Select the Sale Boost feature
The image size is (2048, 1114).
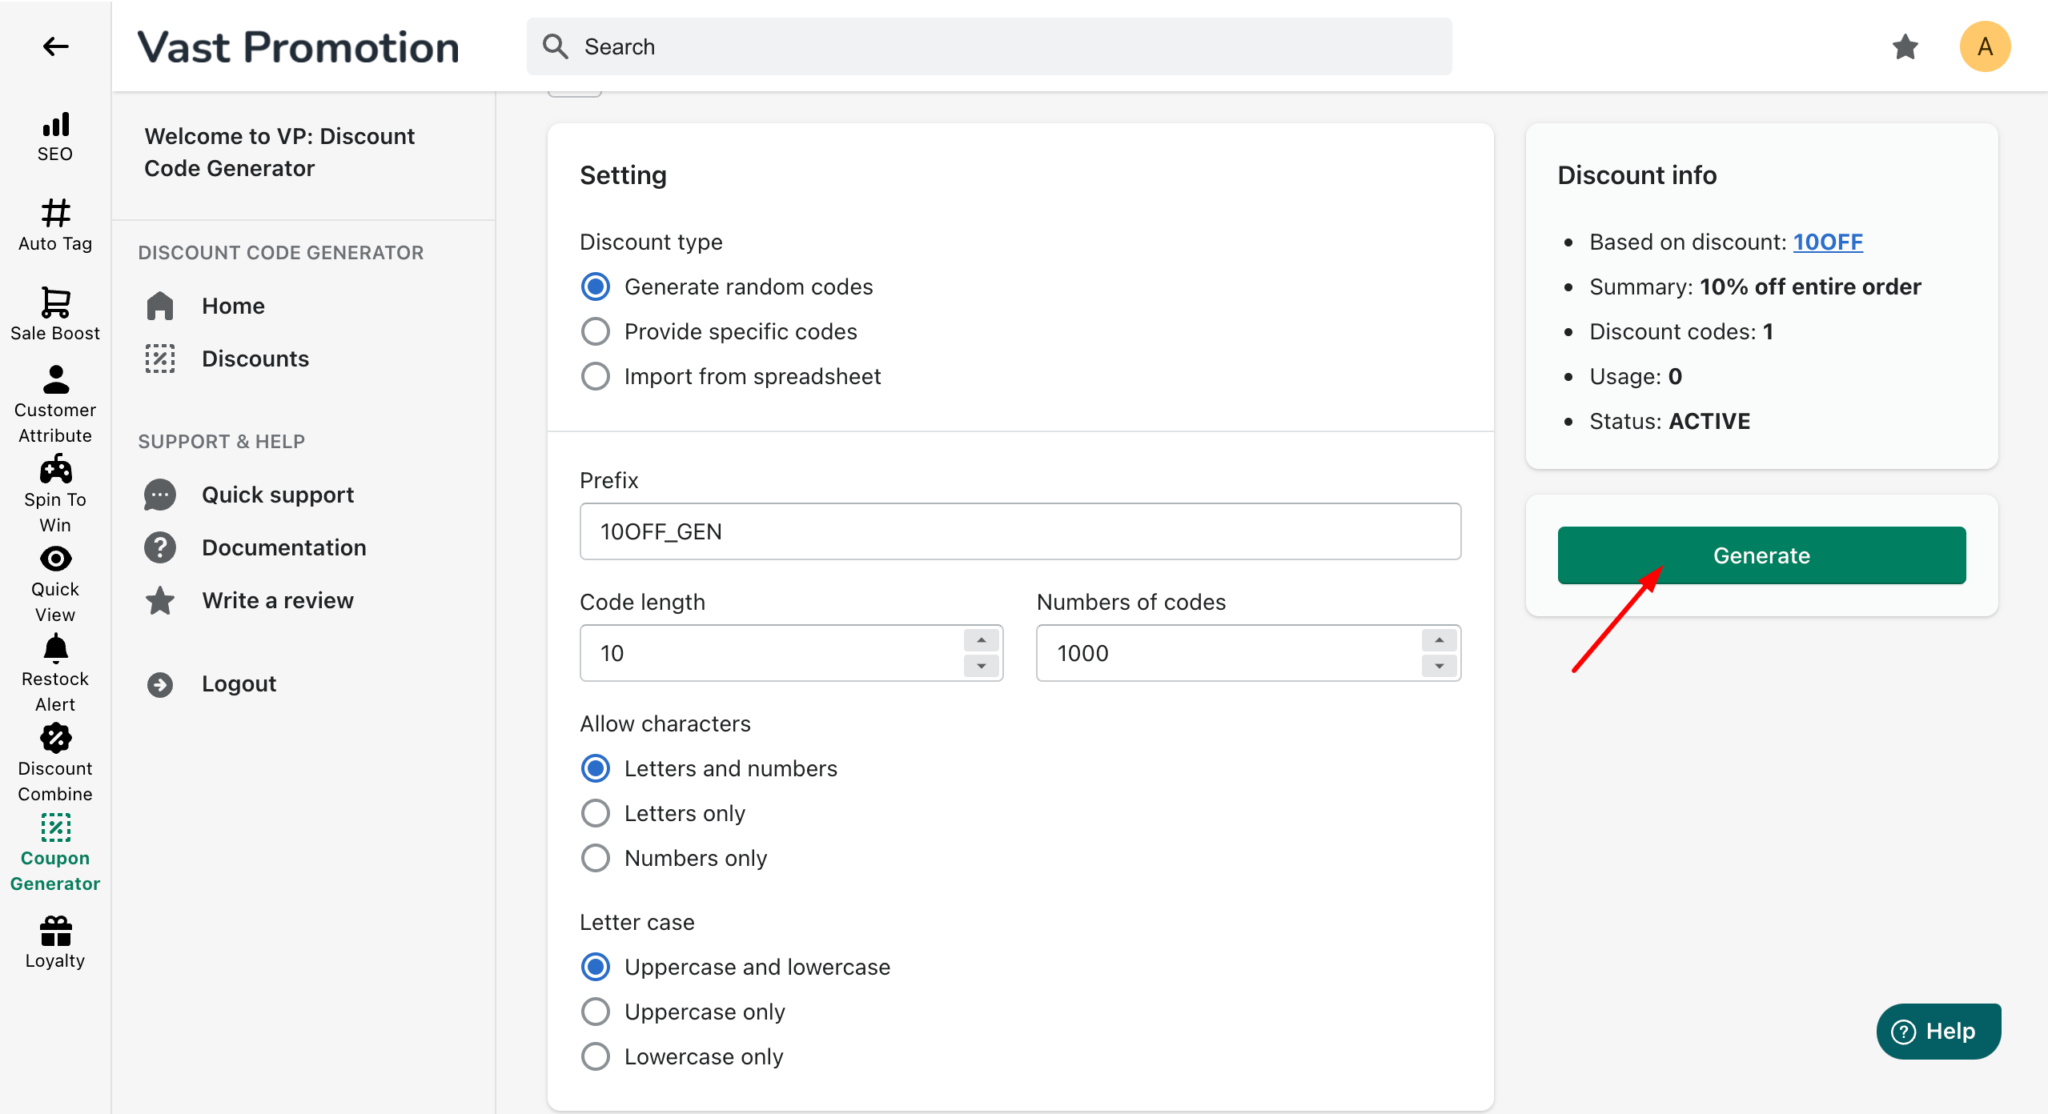pos(55,313)
